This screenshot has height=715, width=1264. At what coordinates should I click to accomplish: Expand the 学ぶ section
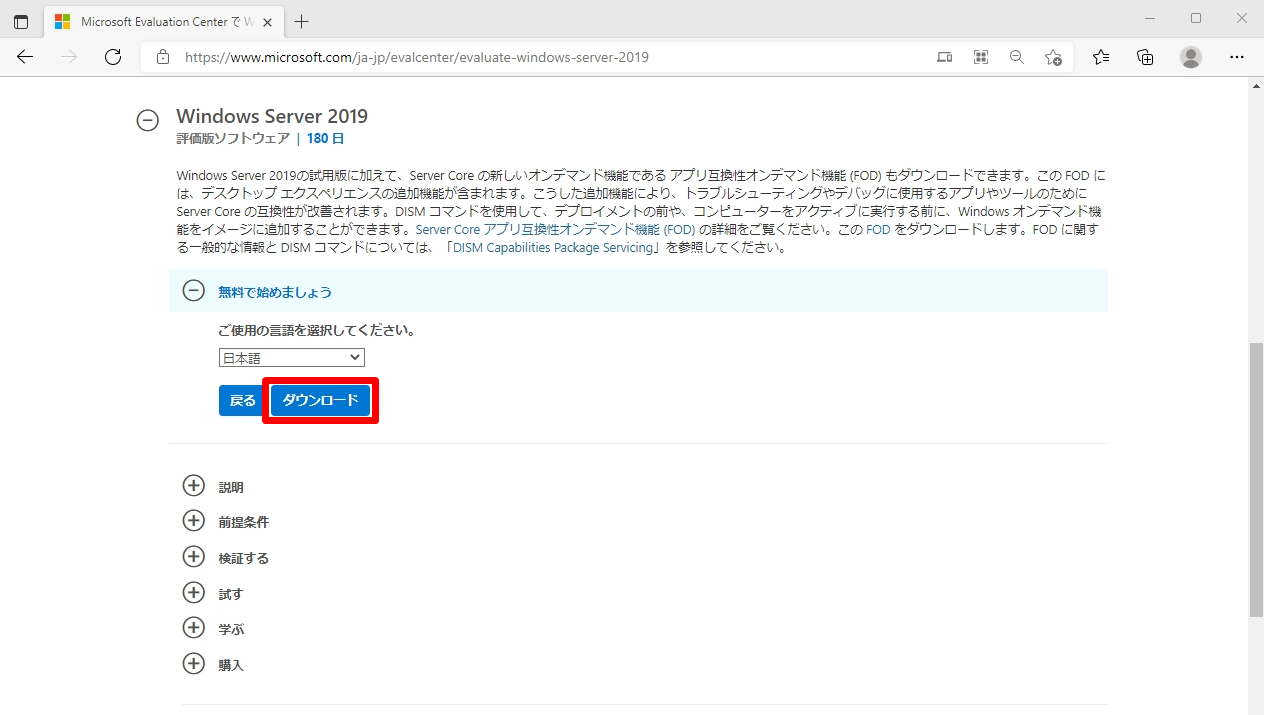tap(193, 628)
